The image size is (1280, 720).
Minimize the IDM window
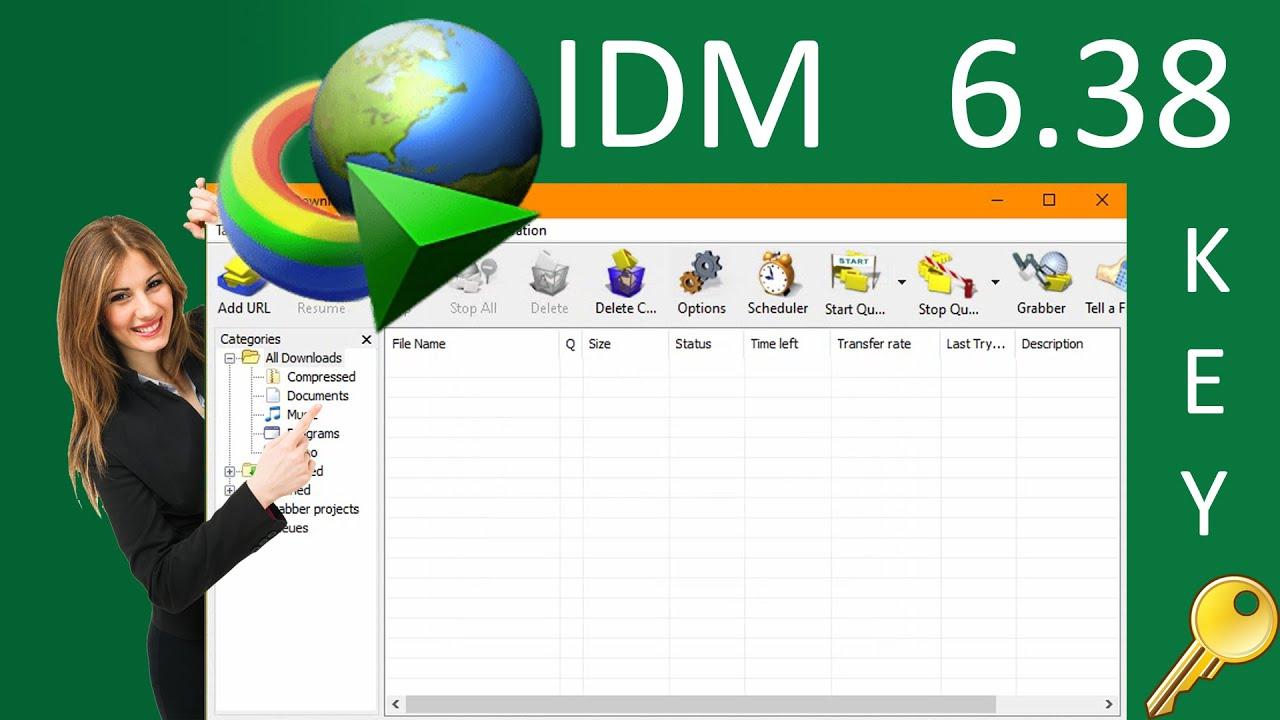click(x=997, y=200)
